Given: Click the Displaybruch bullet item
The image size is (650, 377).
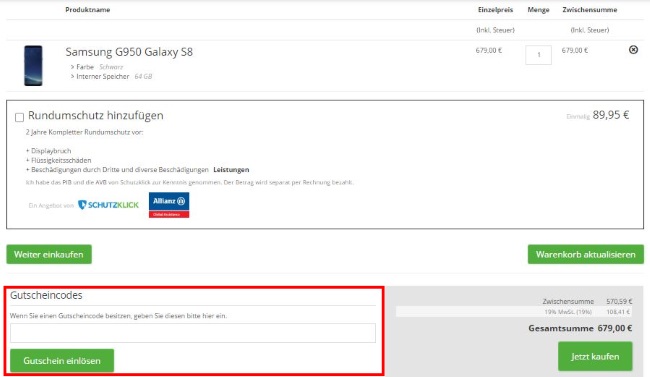Looking at the screenshot, I should tap(49, 151).
